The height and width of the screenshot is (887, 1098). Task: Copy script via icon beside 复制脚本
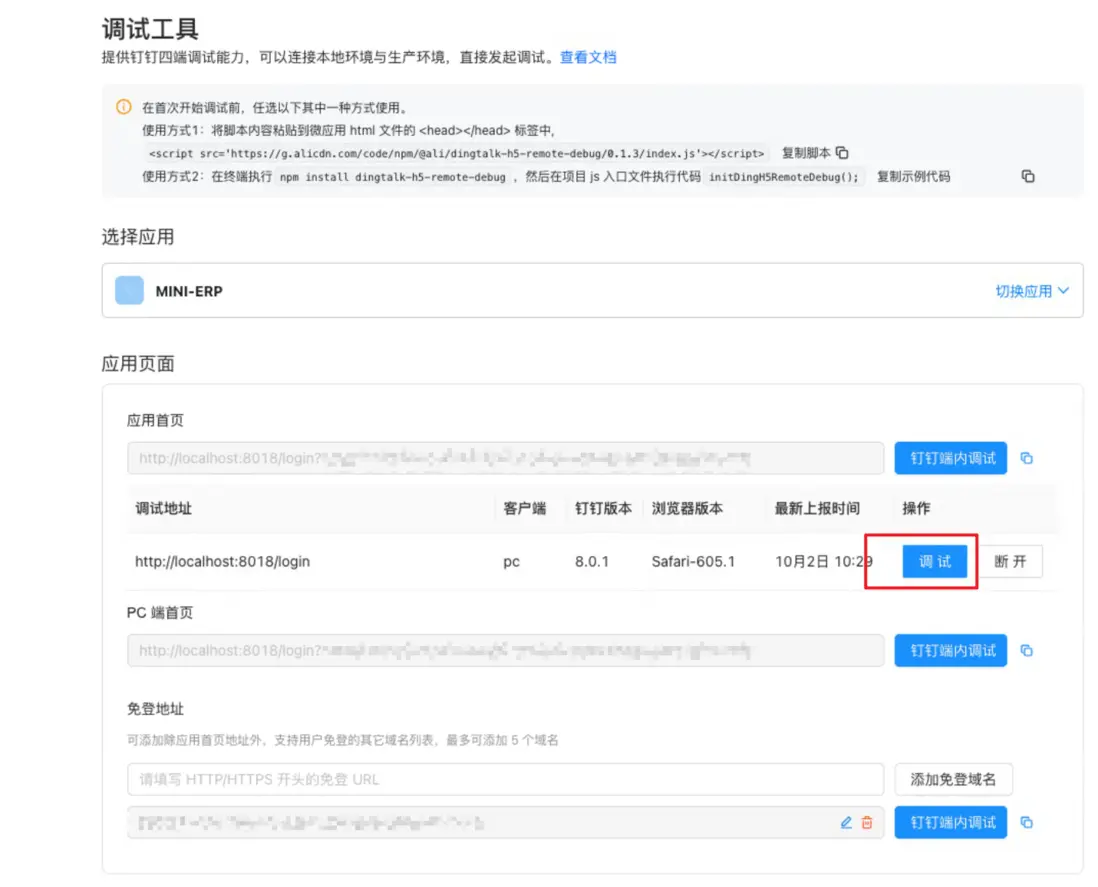(842, 153)
